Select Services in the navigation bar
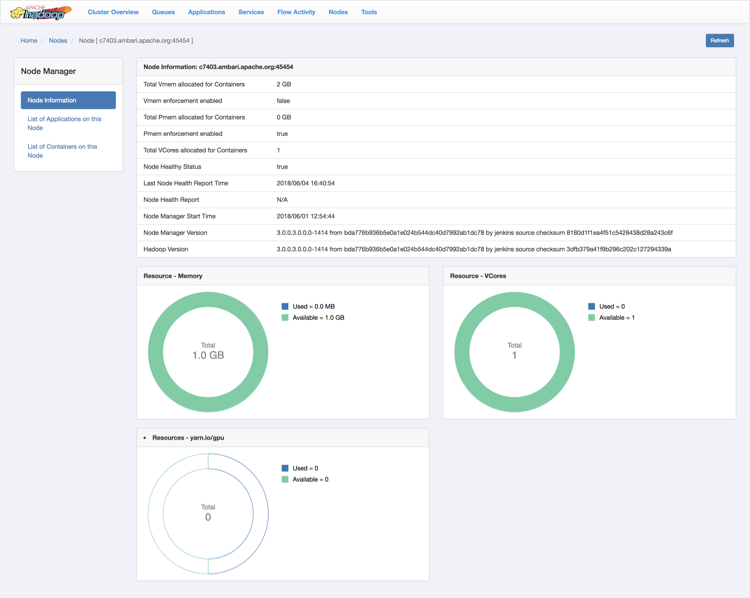 click(x=251, y=12)
